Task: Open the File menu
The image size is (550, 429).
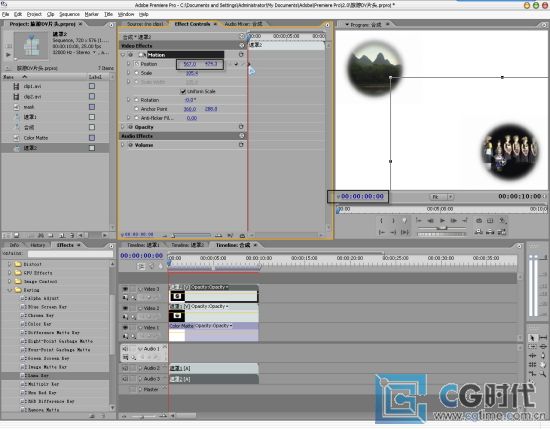Action: (x=6, y=14)
